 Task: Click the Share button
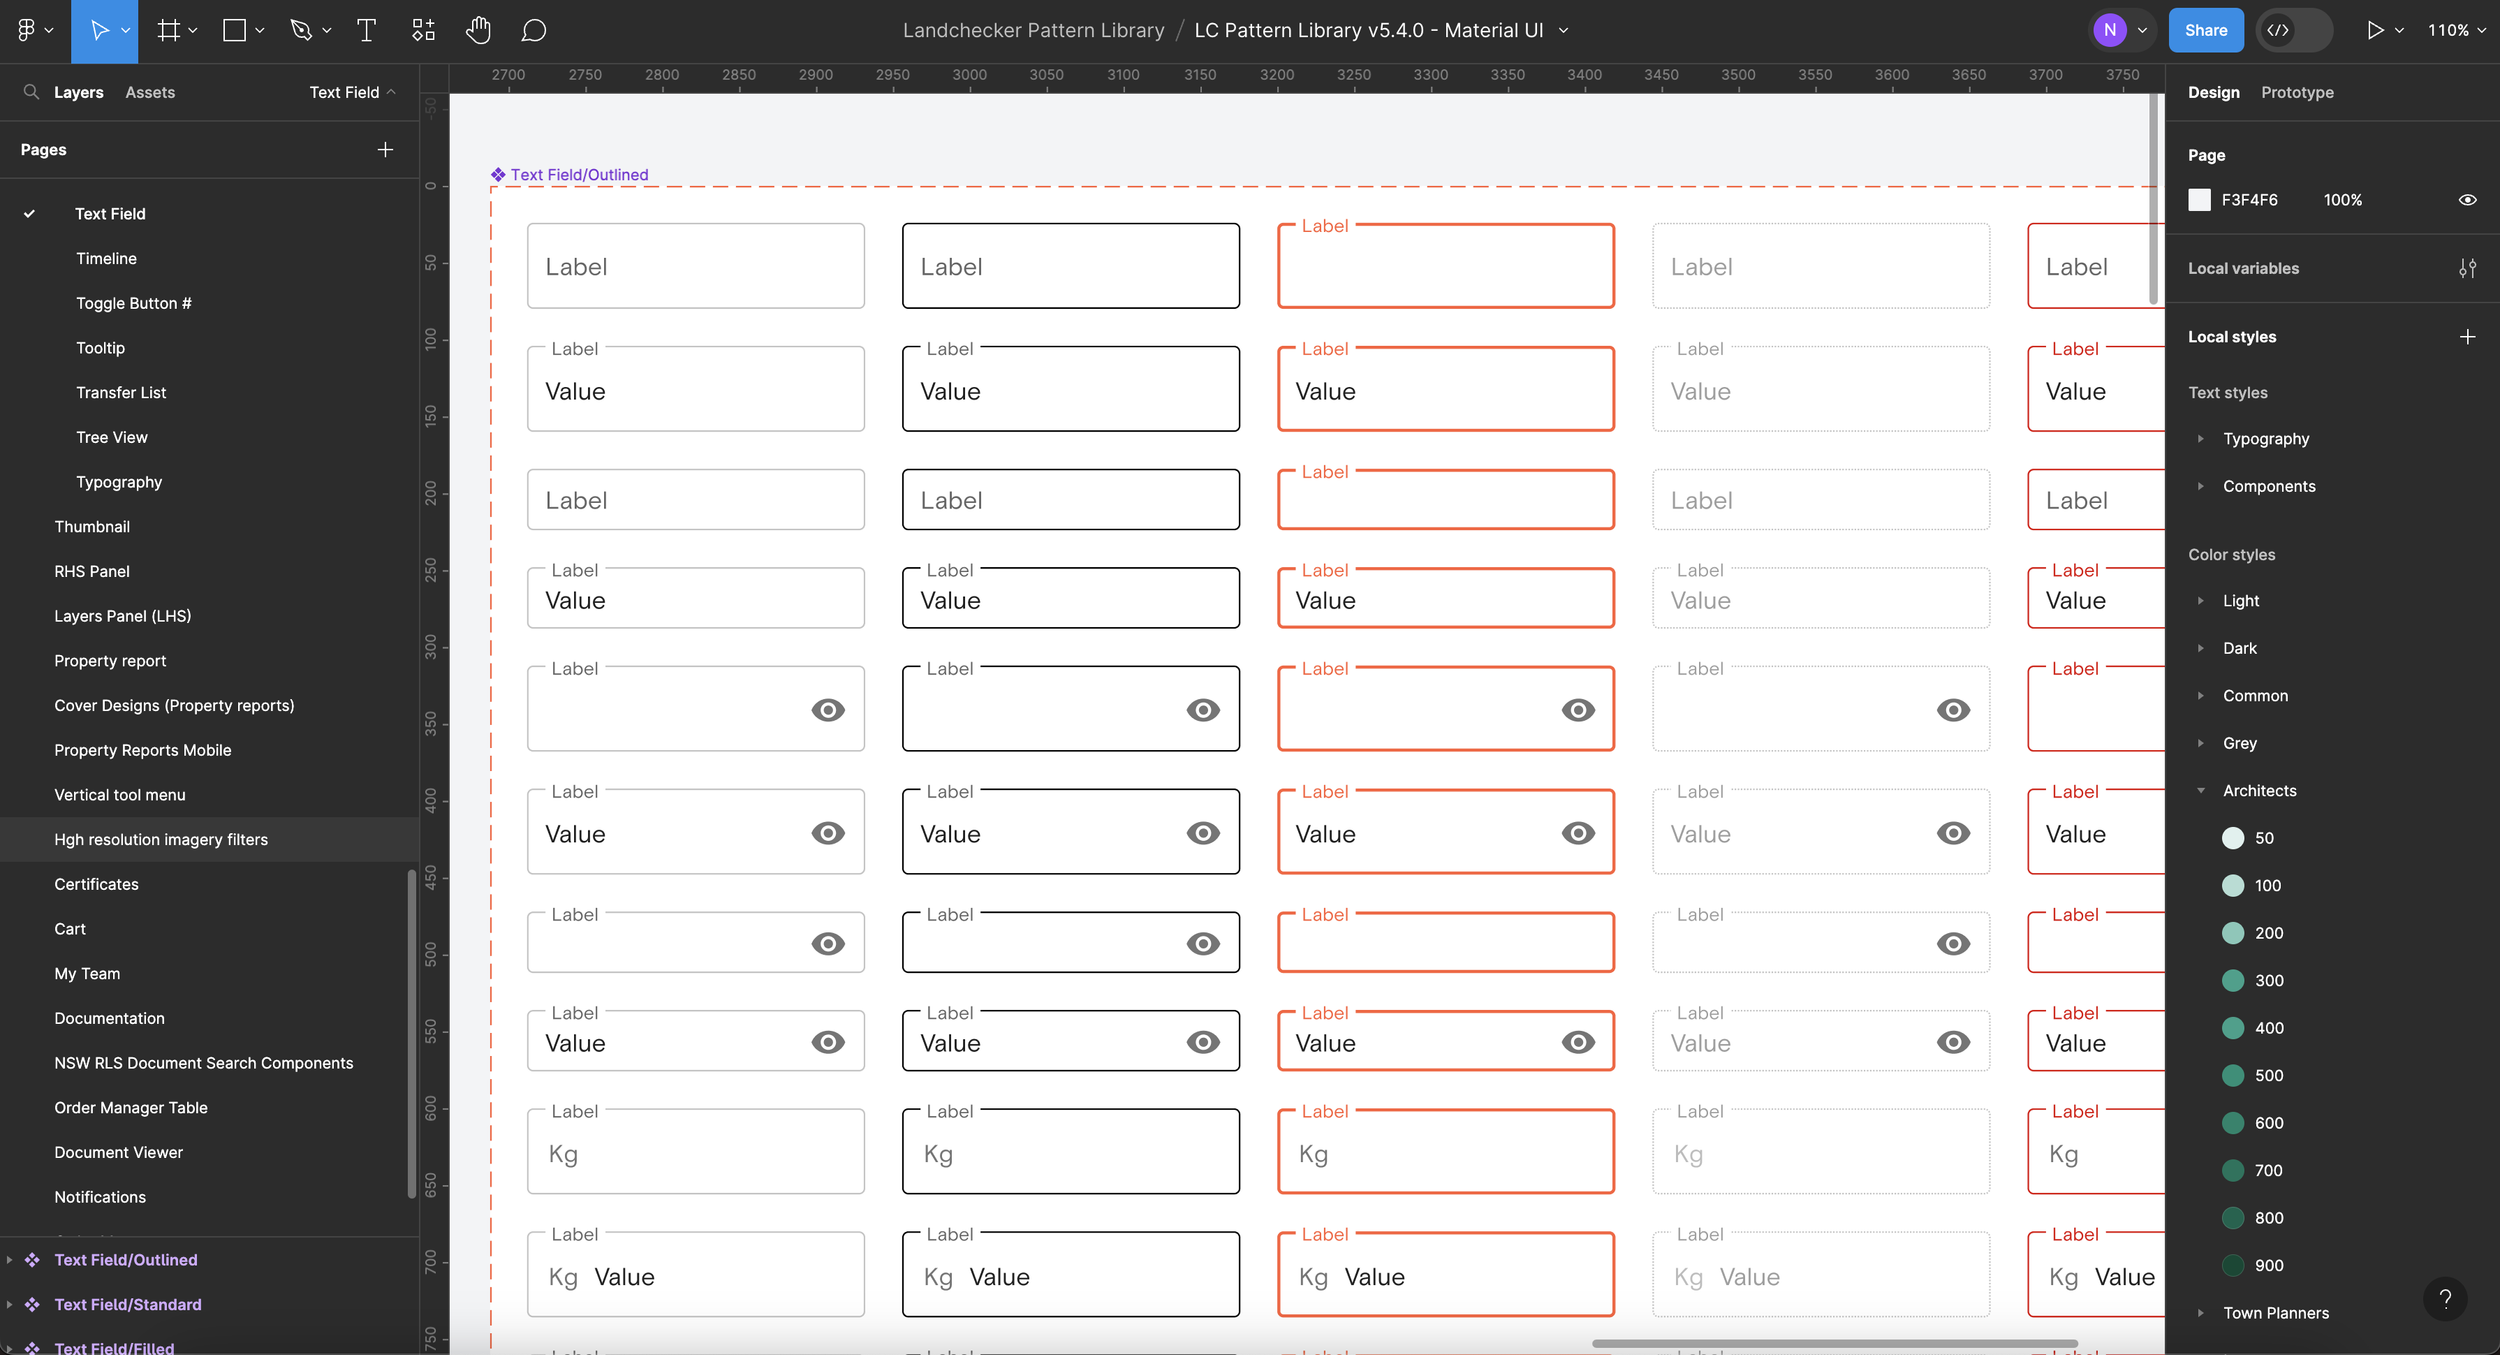pyautogui.click(x=2206, y=29)
